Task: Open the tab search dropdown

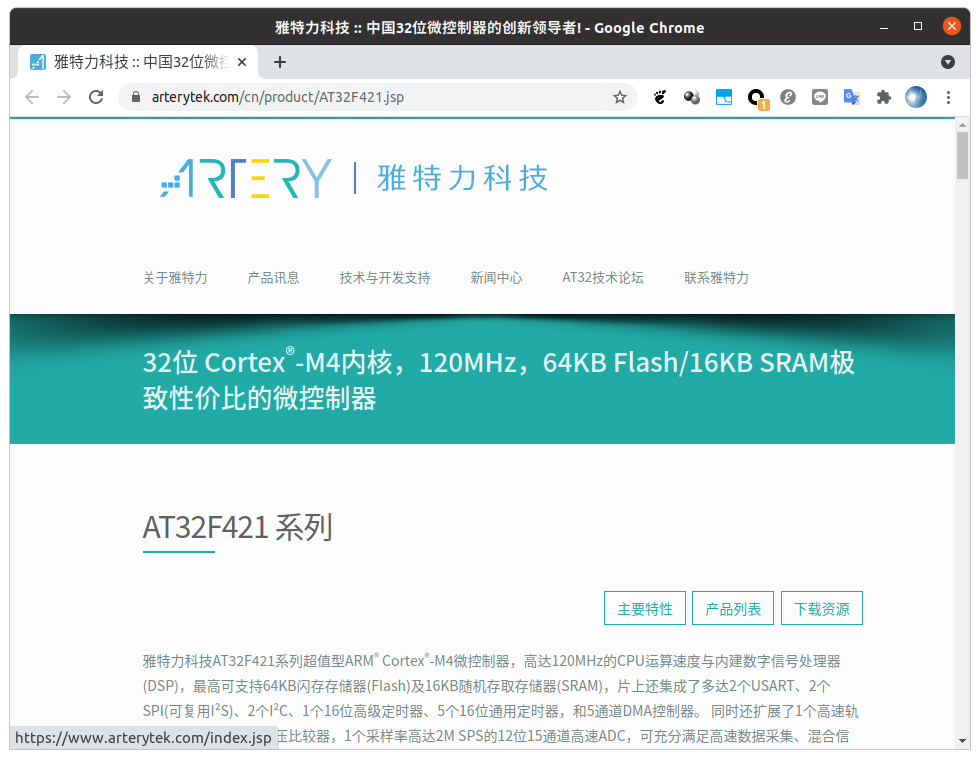Action: 948,62
